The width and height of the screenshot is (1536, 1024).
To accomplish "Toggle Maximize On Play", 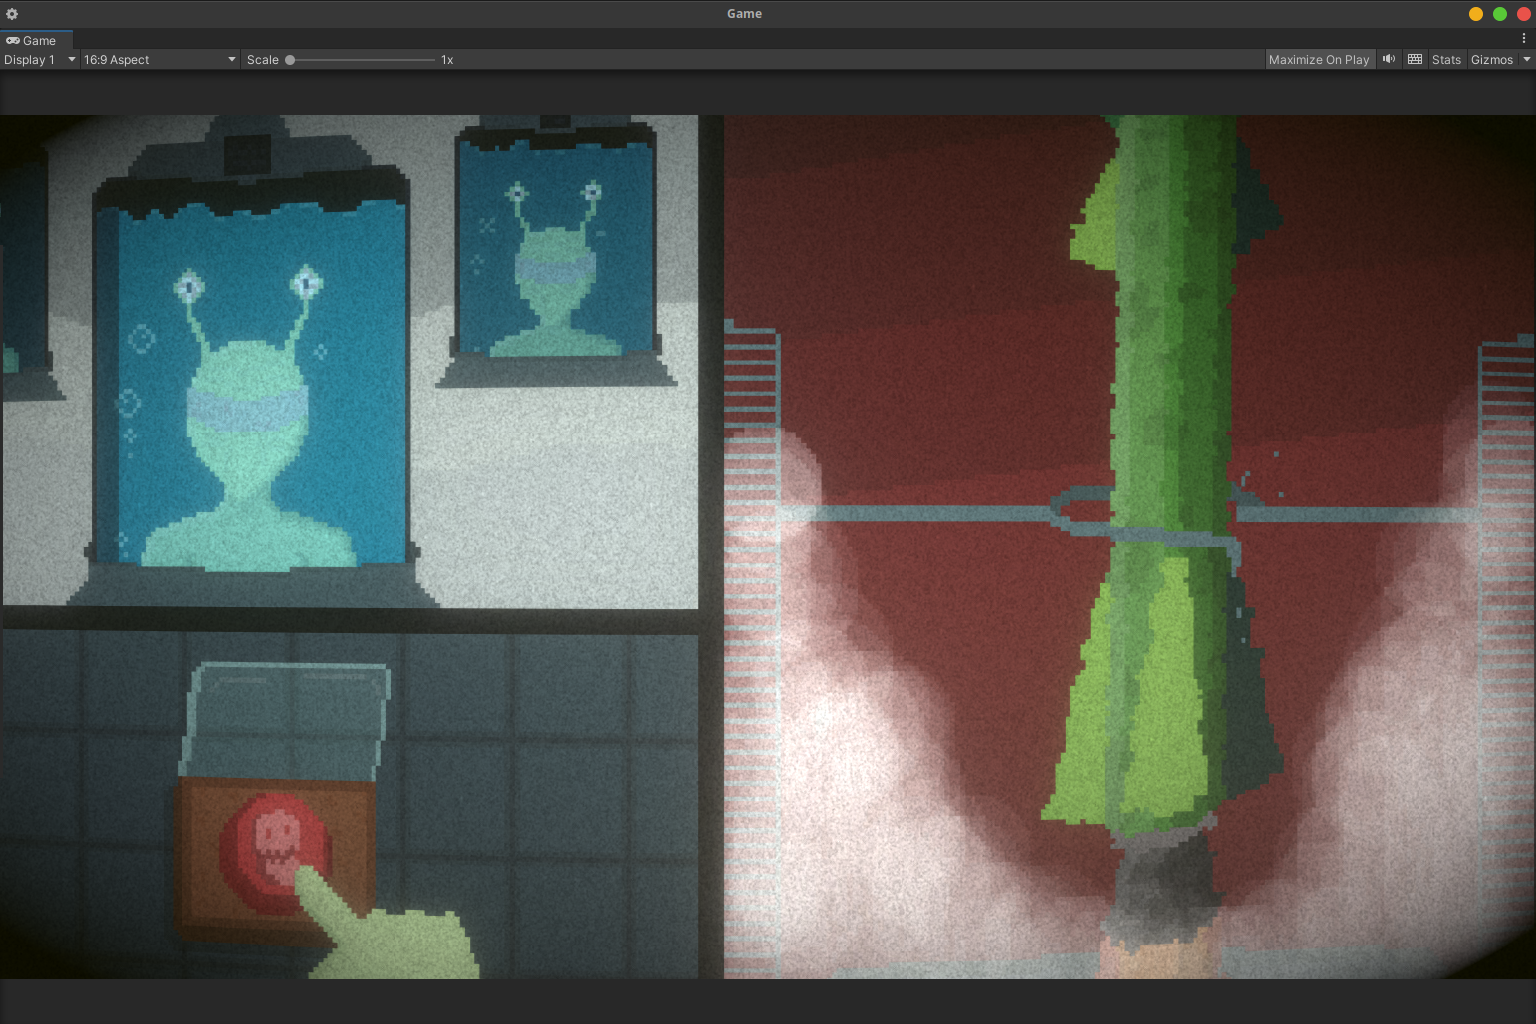I will (1319, 60).
